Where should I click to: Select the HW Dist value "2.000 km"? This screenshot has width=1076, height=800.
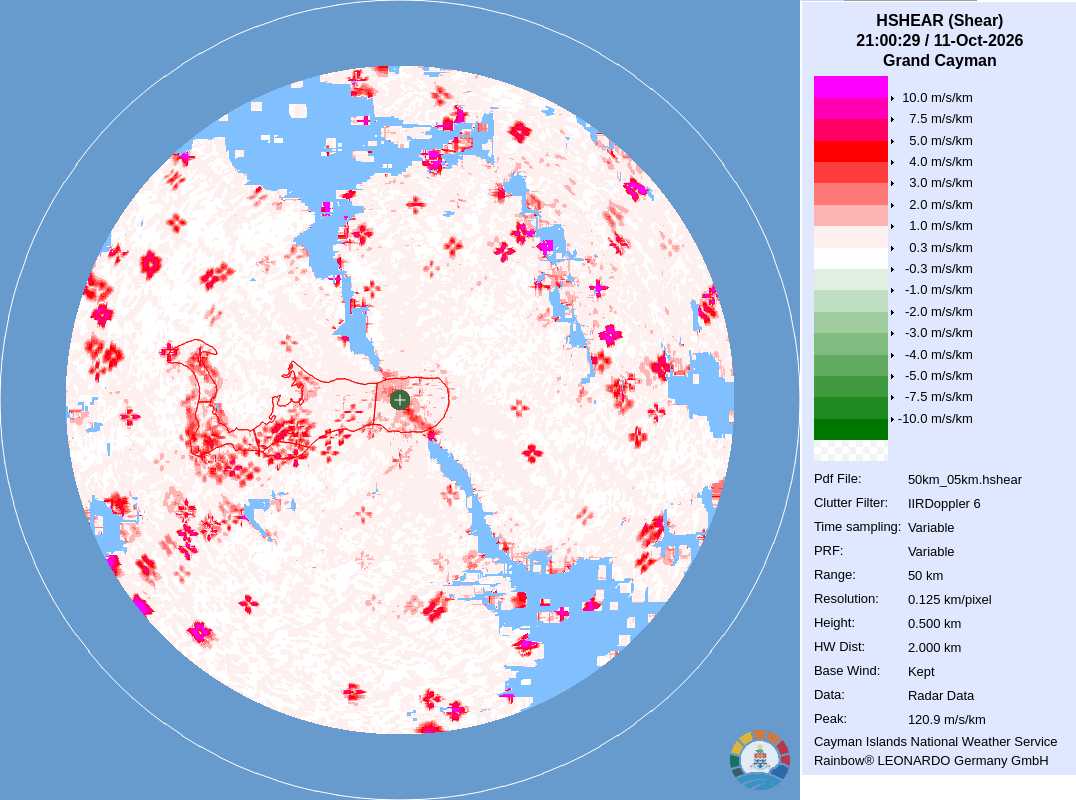935,648
